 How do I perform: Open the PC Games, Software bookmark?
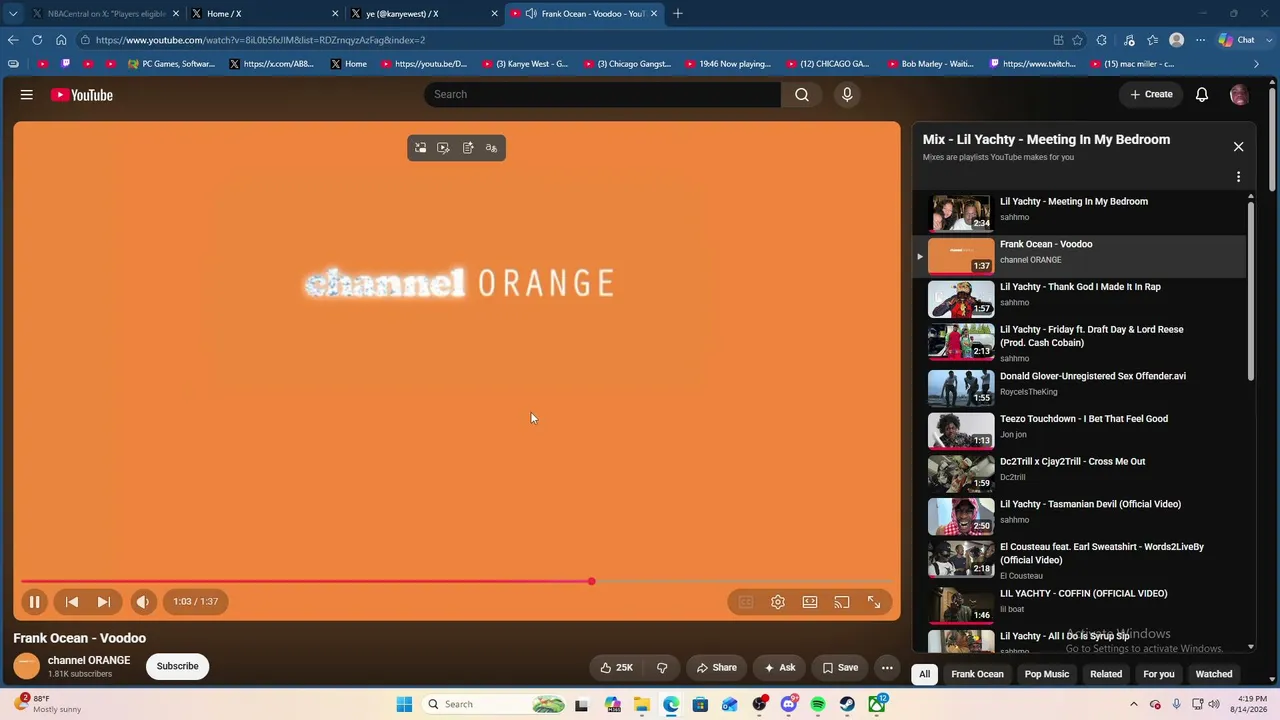171,64
